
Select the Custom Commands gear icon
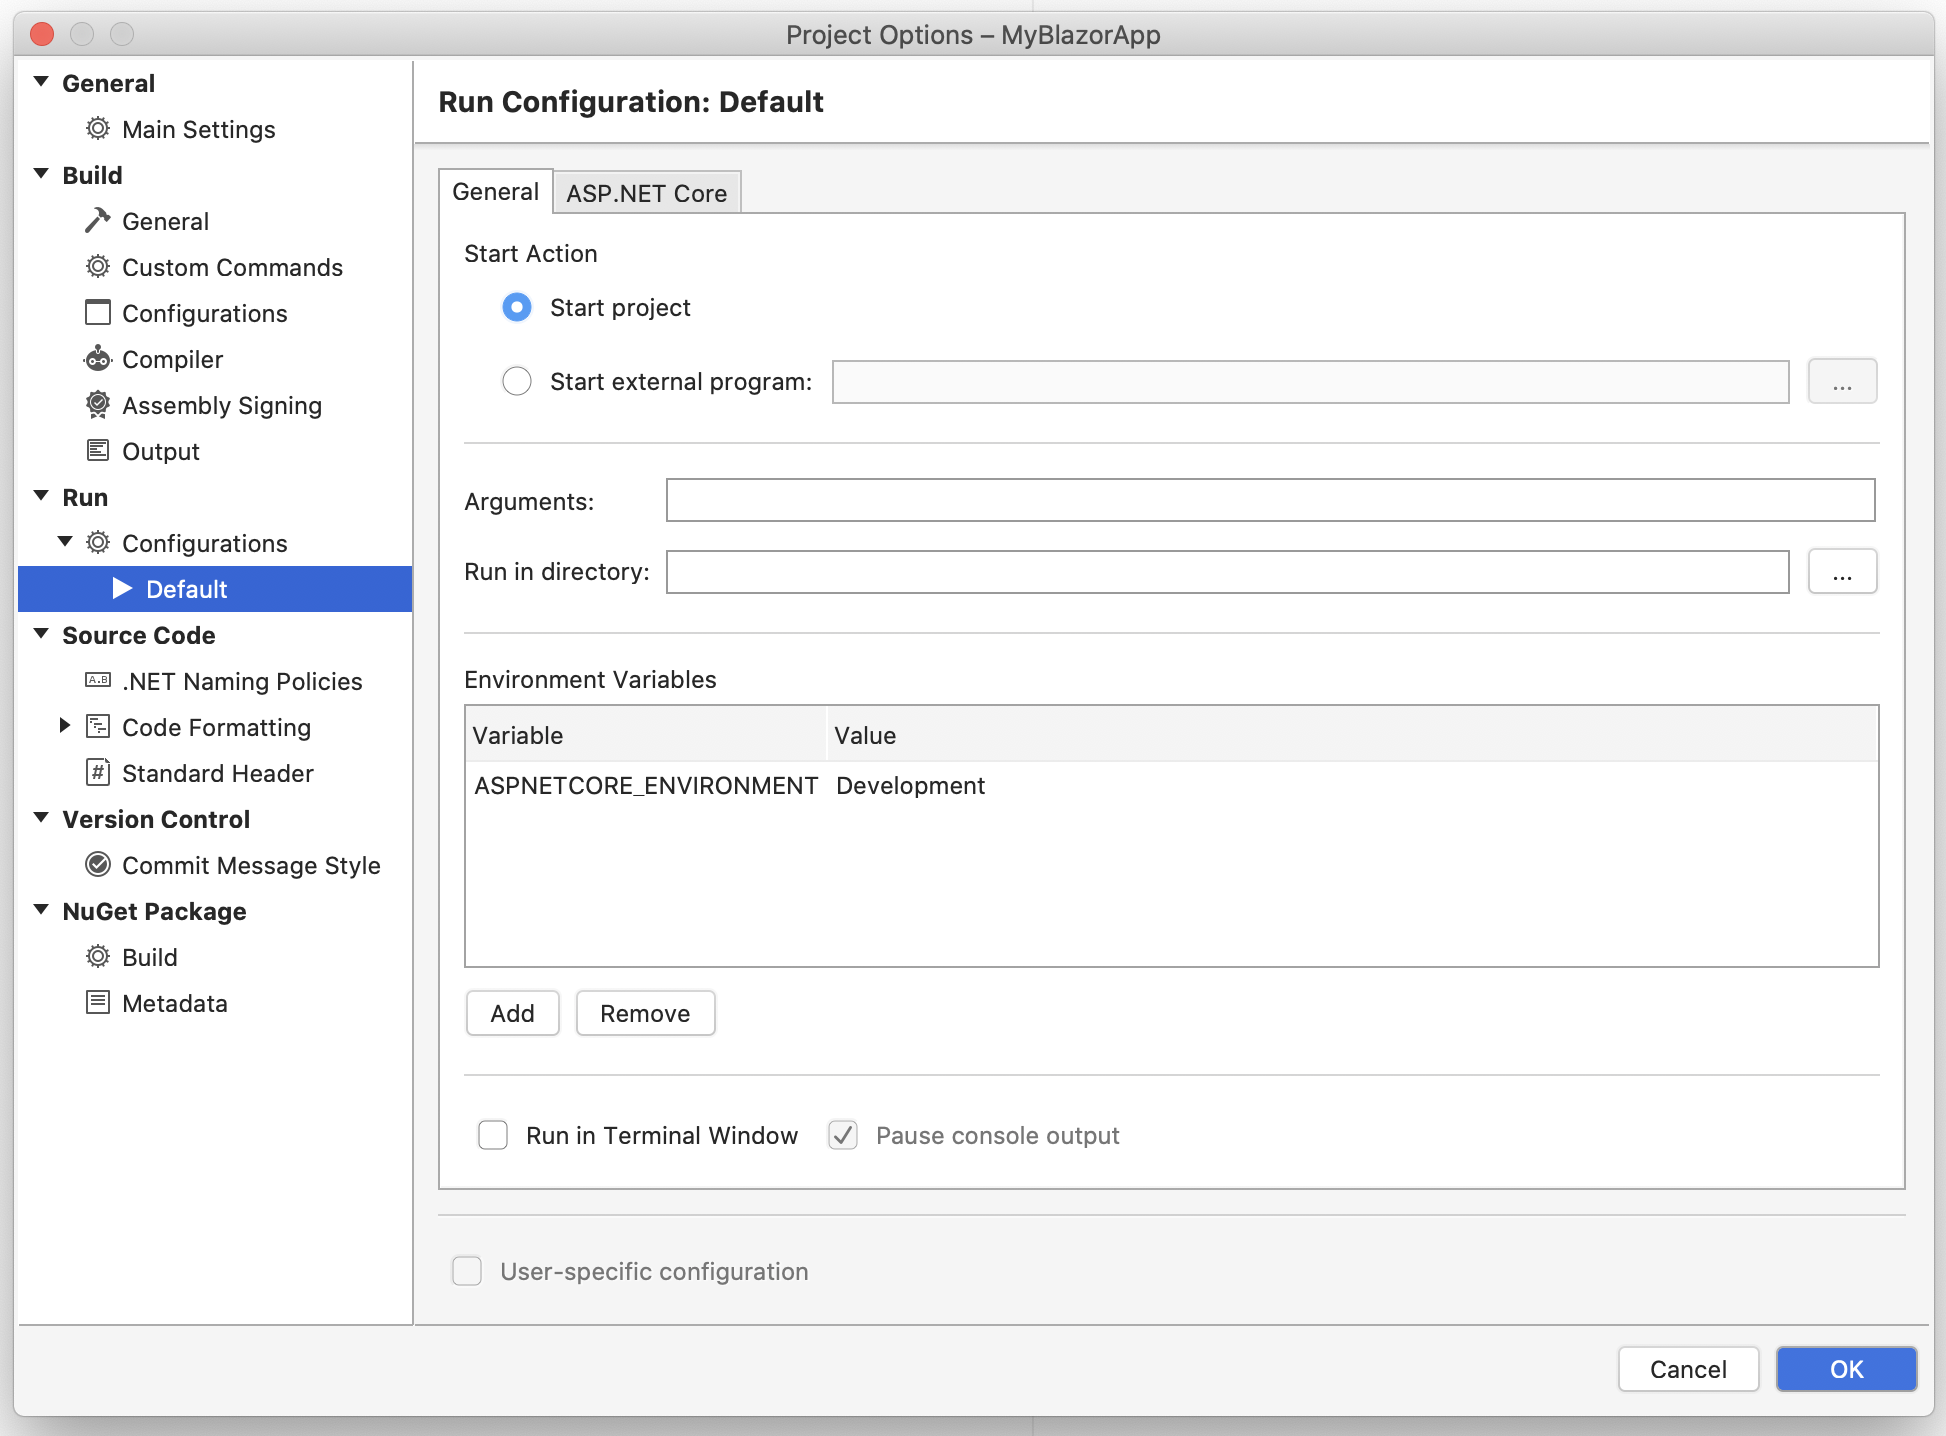point(98,267)
